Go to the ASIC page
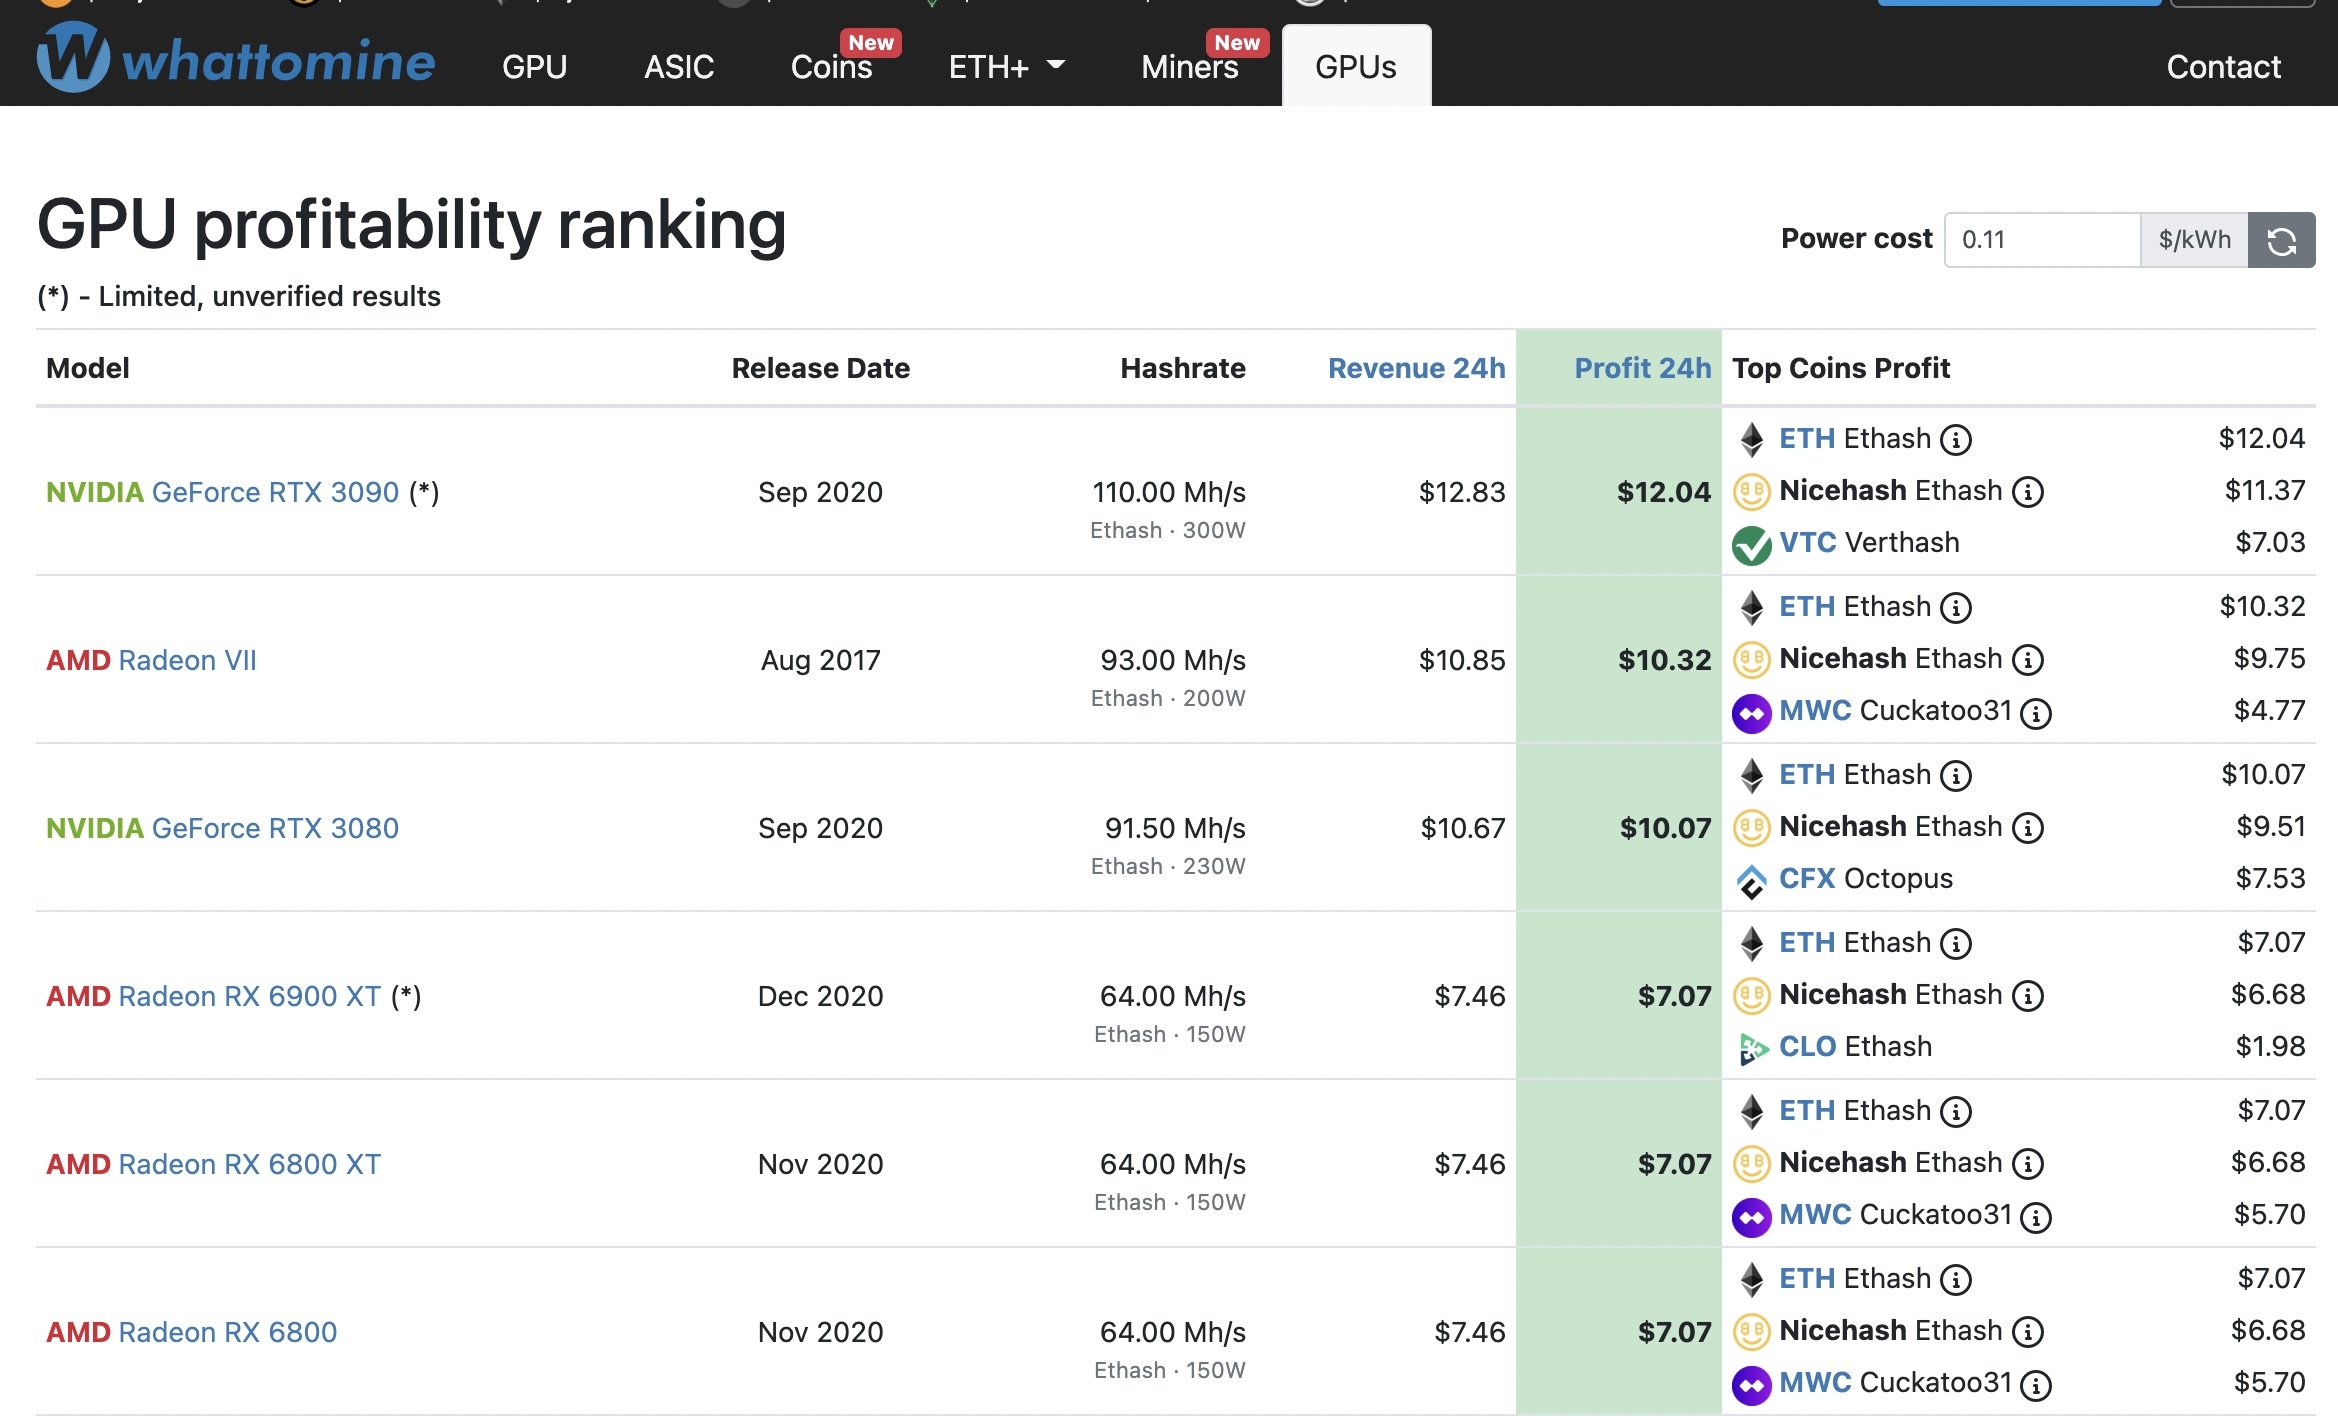The width and height of the screenshot is (2338, 1416). pos(678,67)
